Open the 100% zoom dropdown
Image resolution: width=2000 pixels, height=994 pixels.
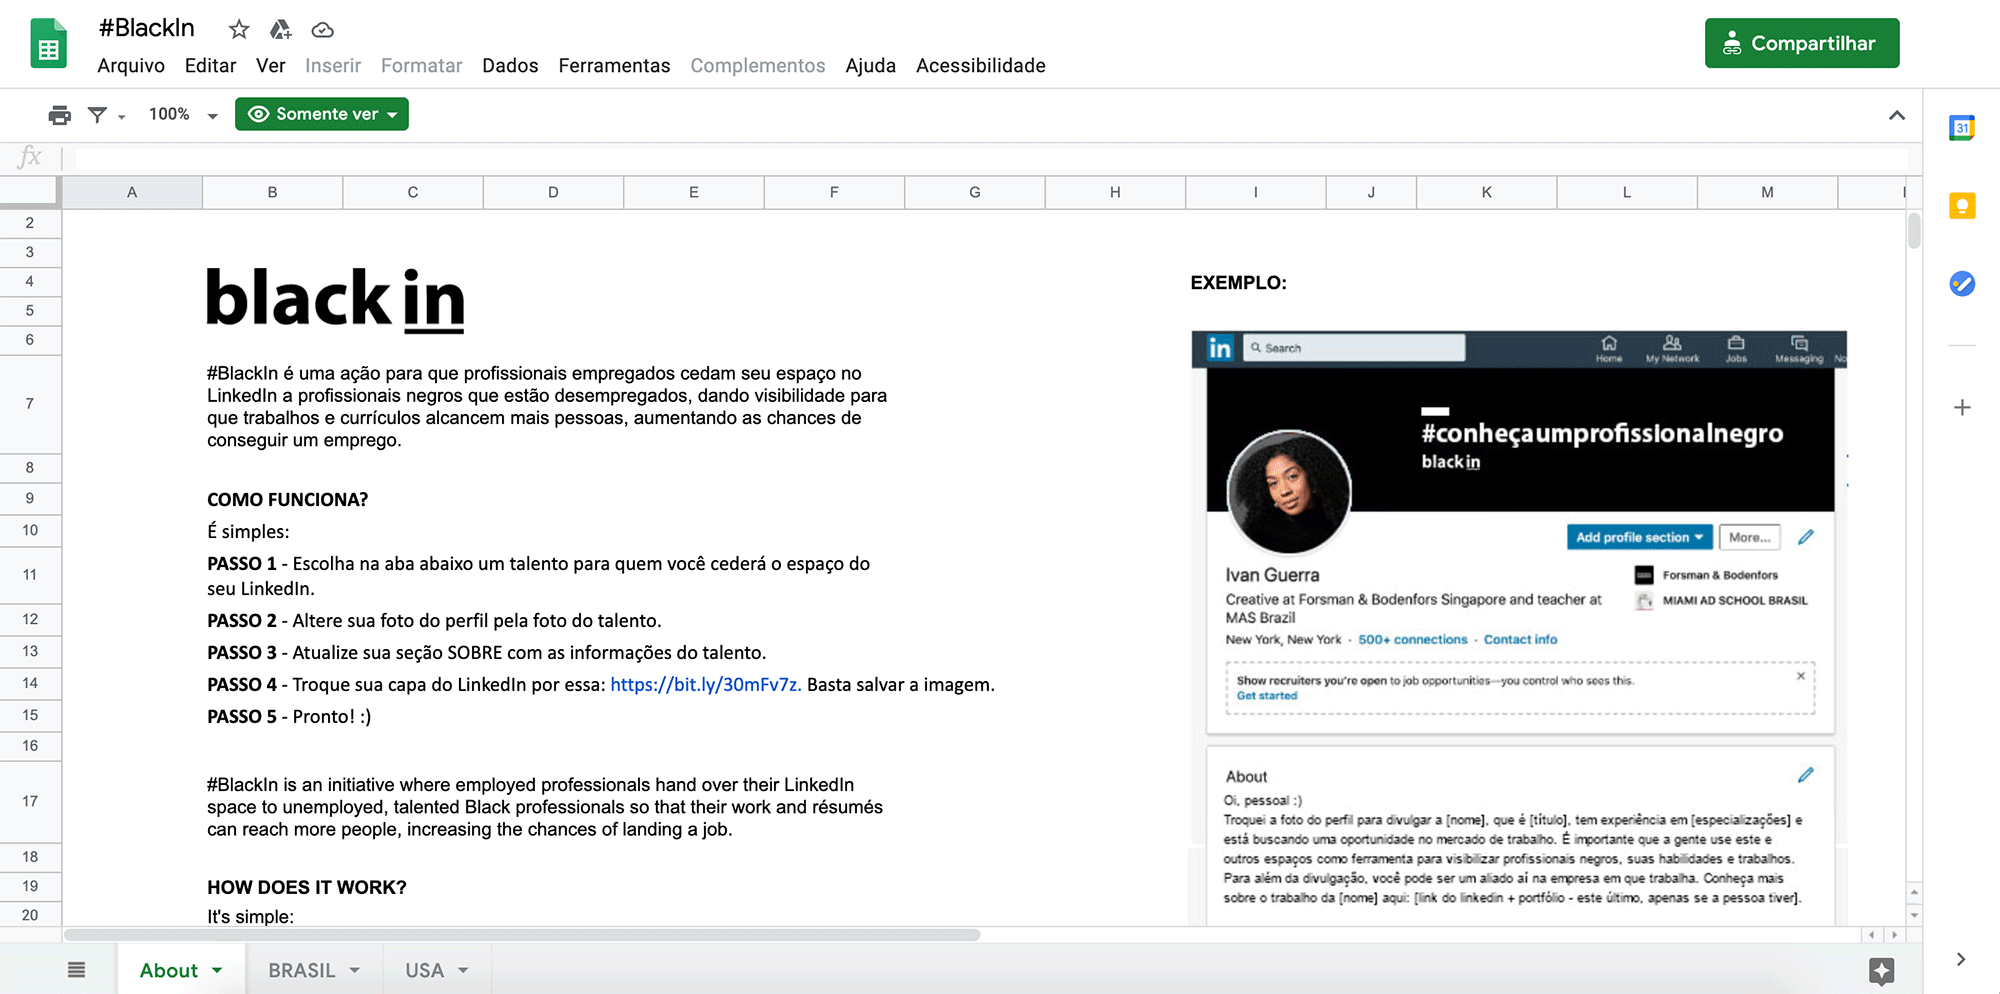[183, 115]
